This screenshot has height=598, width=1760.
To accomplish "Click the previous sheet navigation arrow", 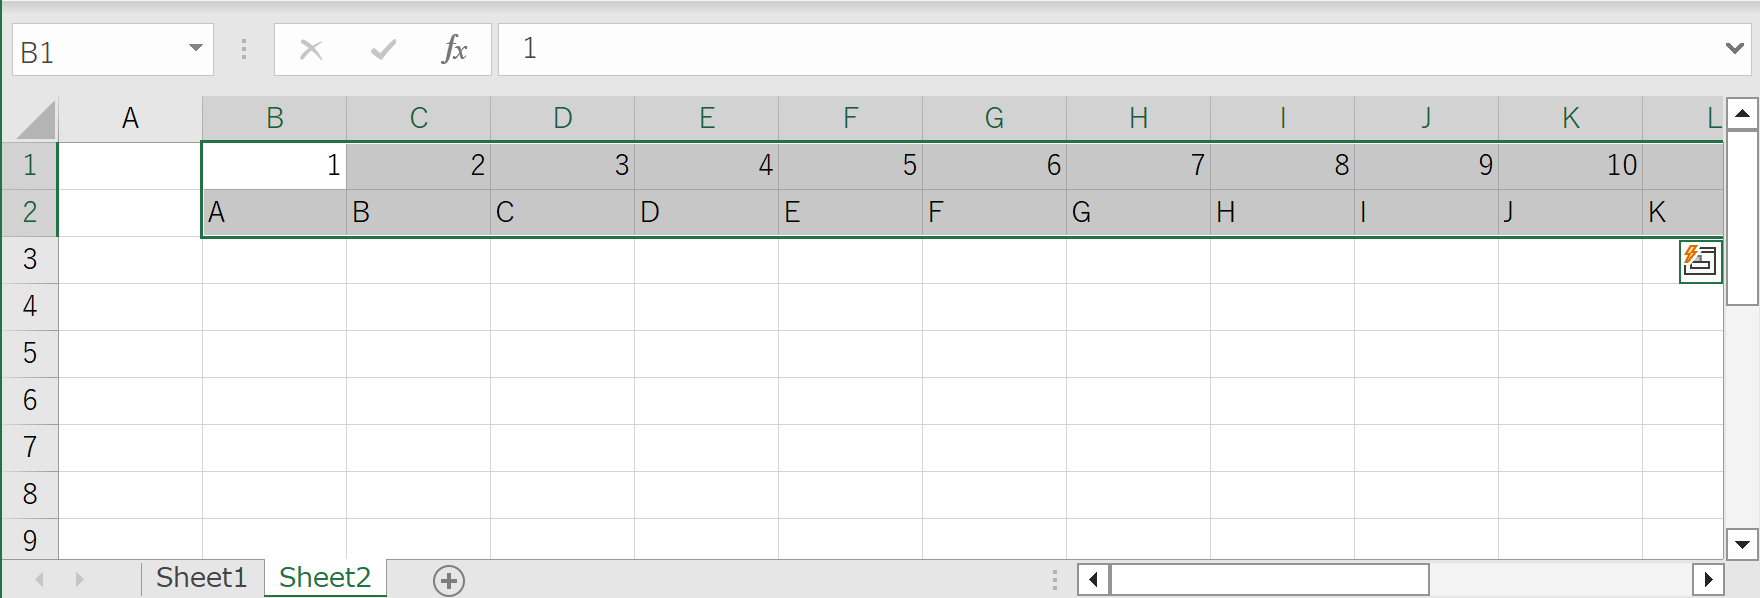I will point(40,579).
